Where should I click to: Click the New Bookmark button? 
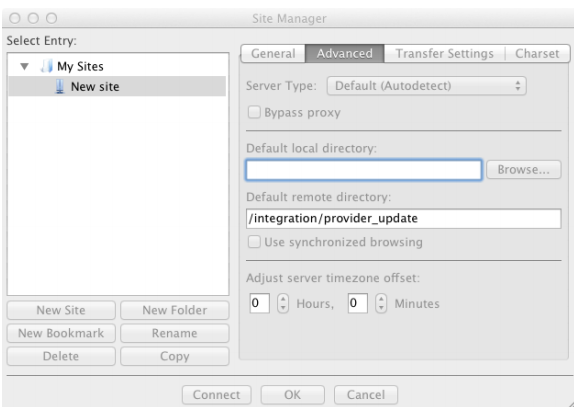(61, 333)
